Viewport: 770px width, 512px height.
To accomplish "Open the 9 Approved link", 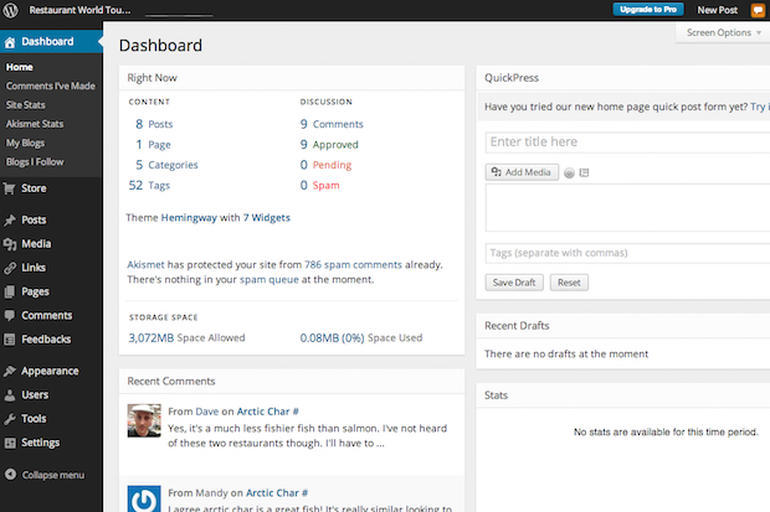I will 329,145.
